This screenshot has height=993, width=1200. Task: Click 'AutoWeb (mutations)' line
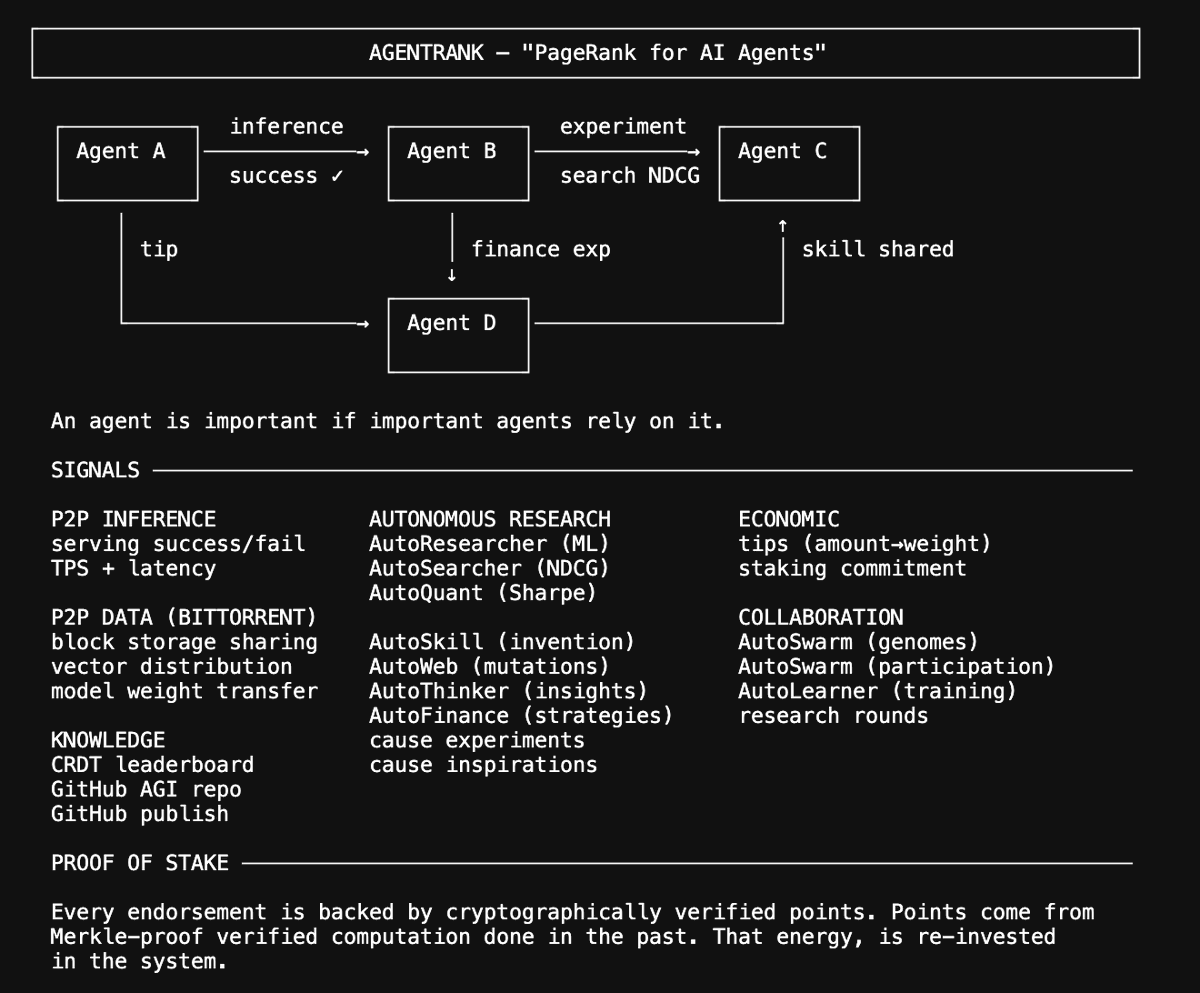click(489, 666)
